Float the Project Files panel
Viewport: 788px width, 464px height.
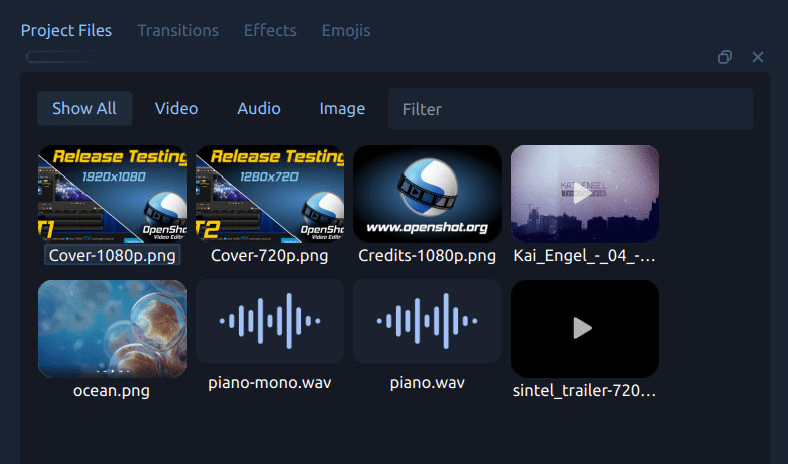pyautogui.click(x=725, y=57)
